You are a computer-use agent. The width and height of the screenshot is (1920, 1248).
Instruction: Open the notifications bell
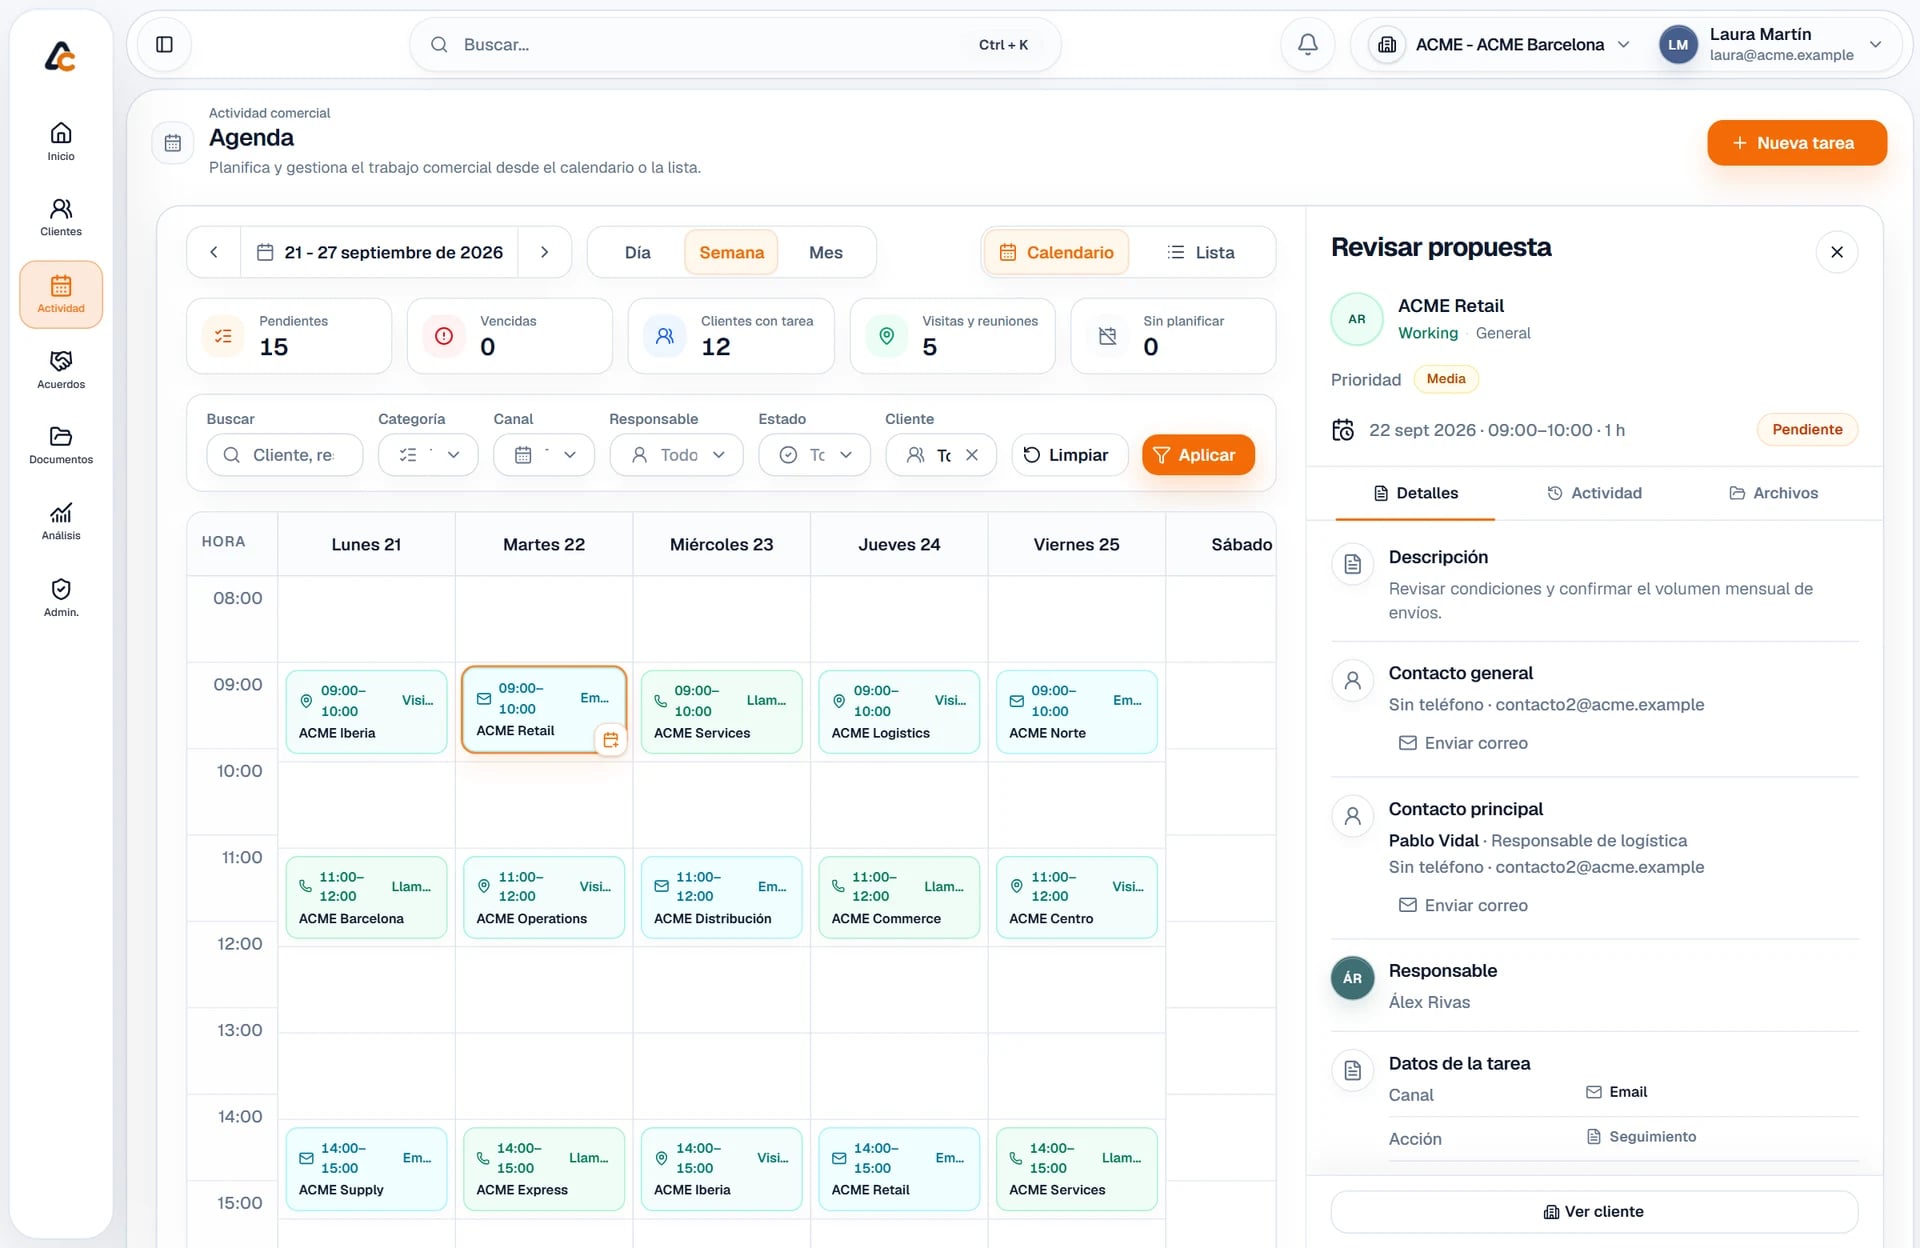(1307, 44)
